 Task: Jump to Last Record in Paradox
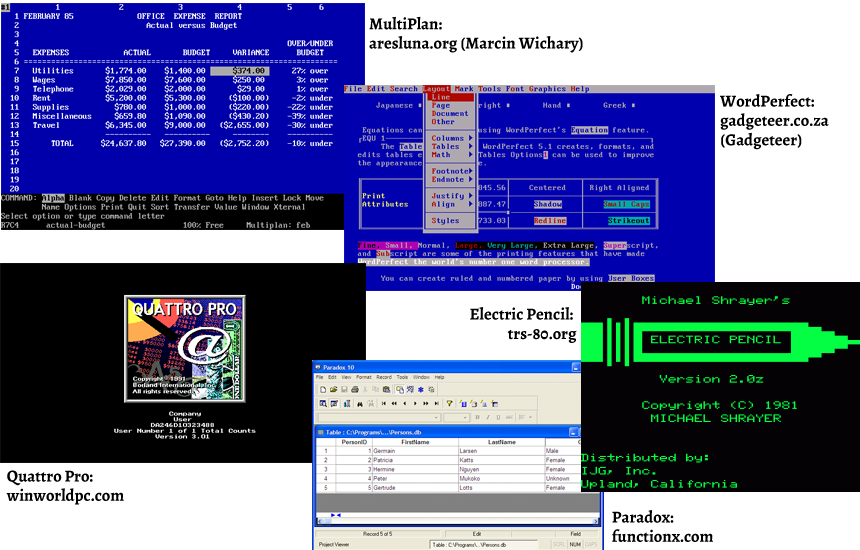(x=437, y=403)
